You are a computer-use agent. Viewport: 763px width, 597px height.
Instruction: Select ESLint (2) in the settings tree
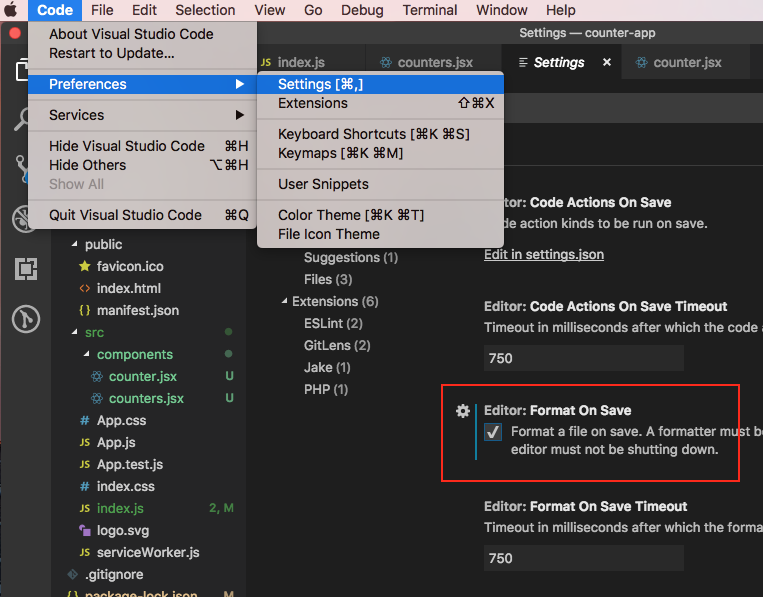pos(333,324)
